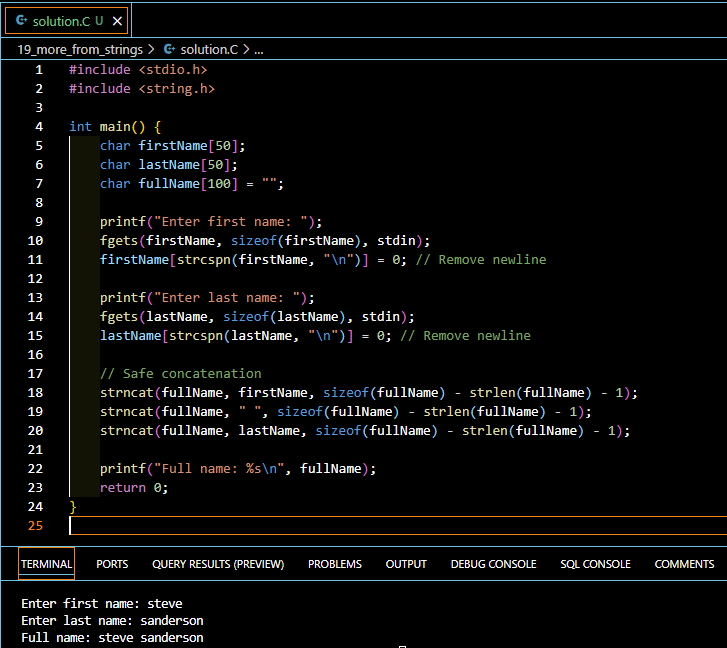Close the solution.C editor tab
727x648 pixels.
click(x=117, y=20)
